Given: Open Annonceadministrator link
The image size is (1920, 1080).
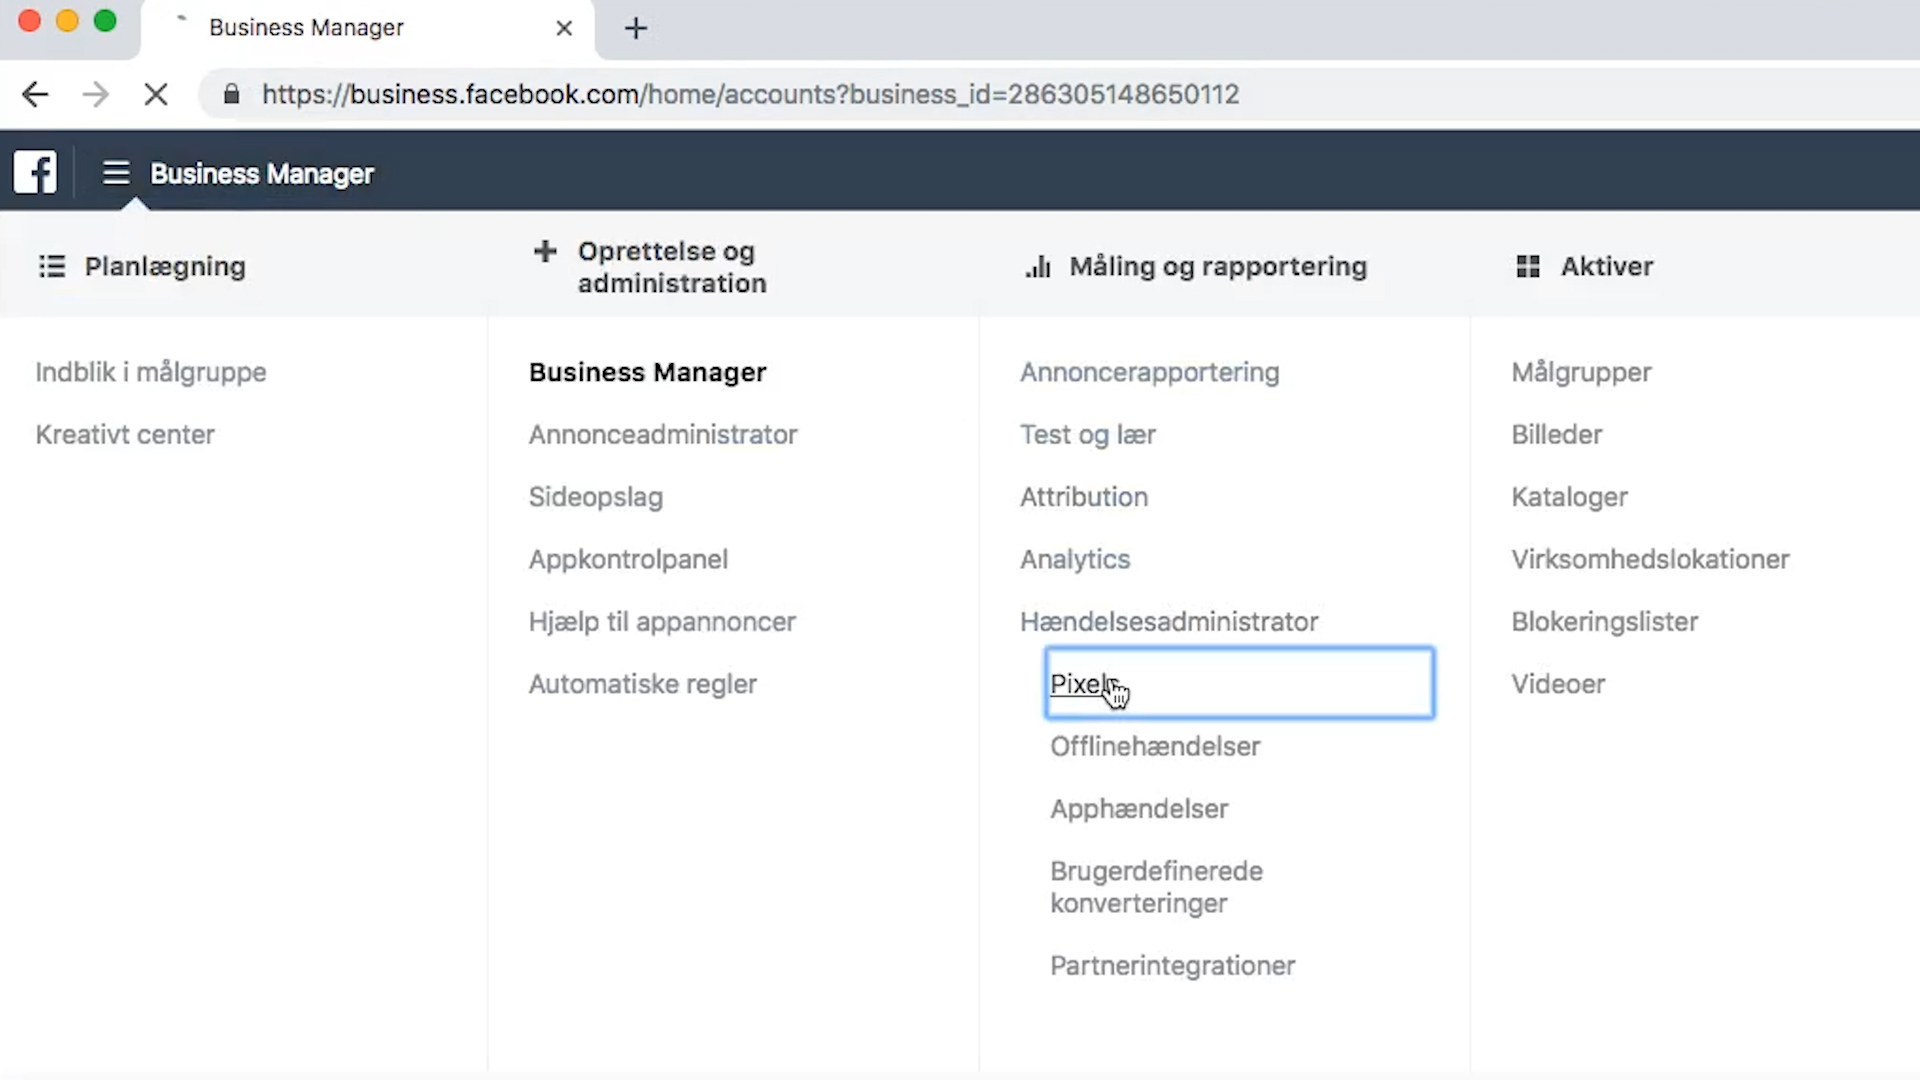Looking at the screenshot, I should (x=662, y=435).
